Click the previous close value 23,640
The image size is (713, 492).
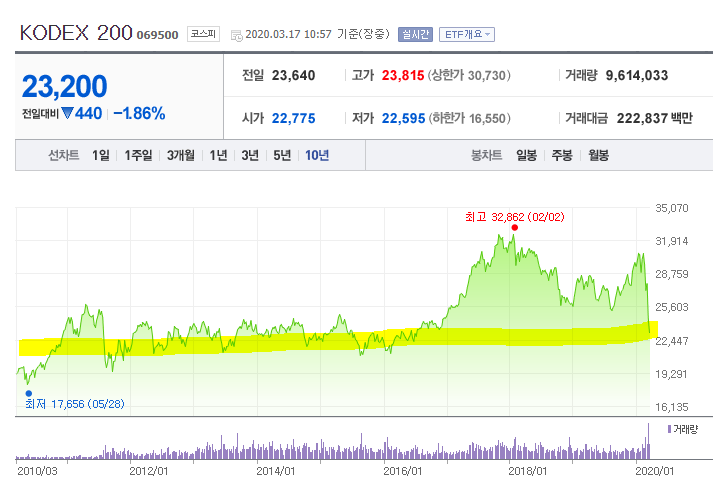(x=293, y=75)
